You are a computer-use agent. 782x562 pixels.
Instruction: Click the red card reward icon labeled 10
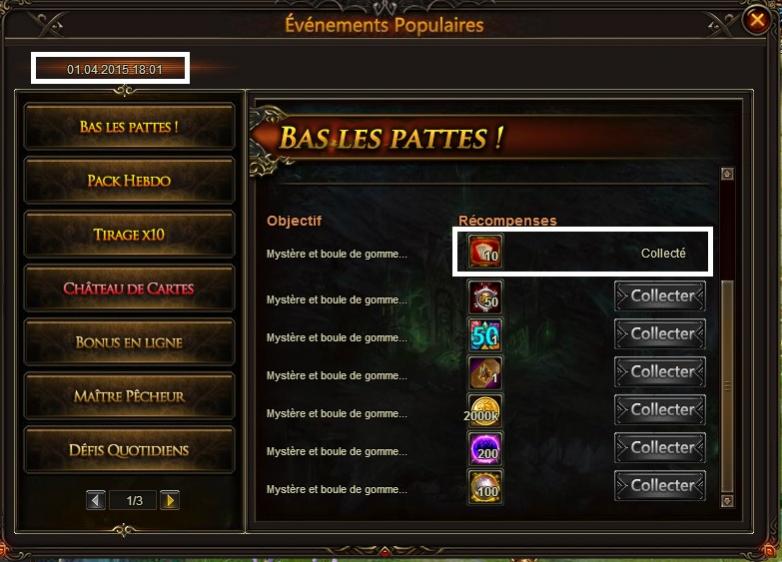[x=485, y=252]
